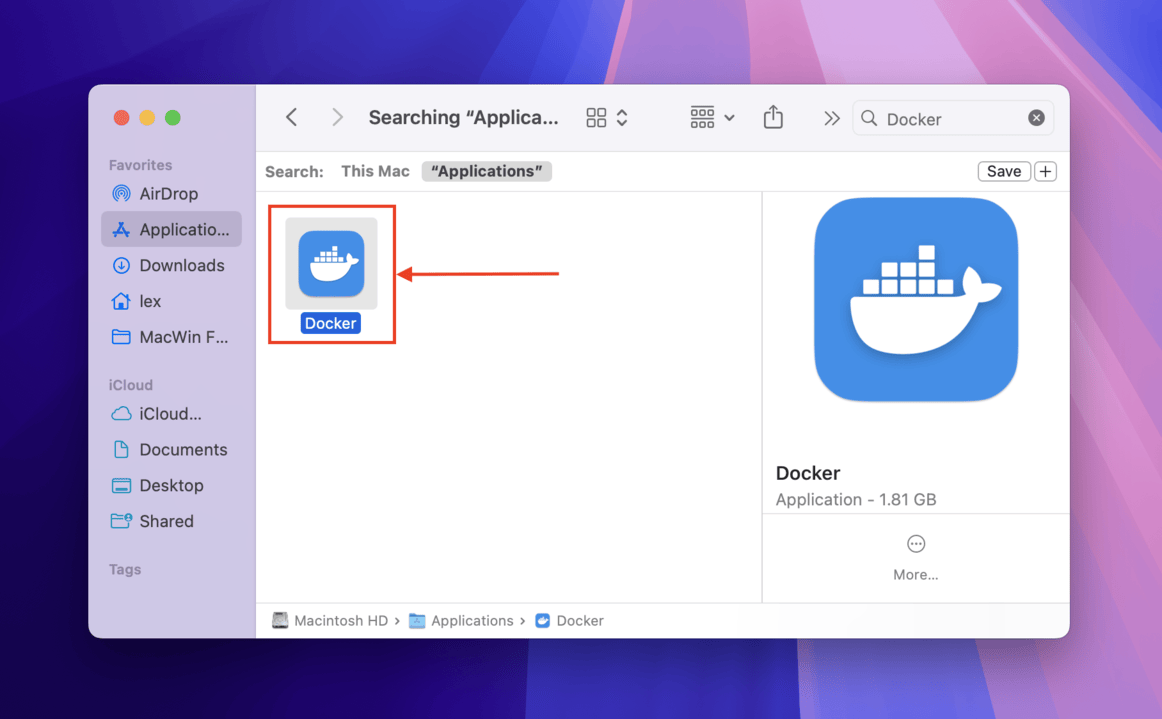Go back with the left chevron

[292, 117]
